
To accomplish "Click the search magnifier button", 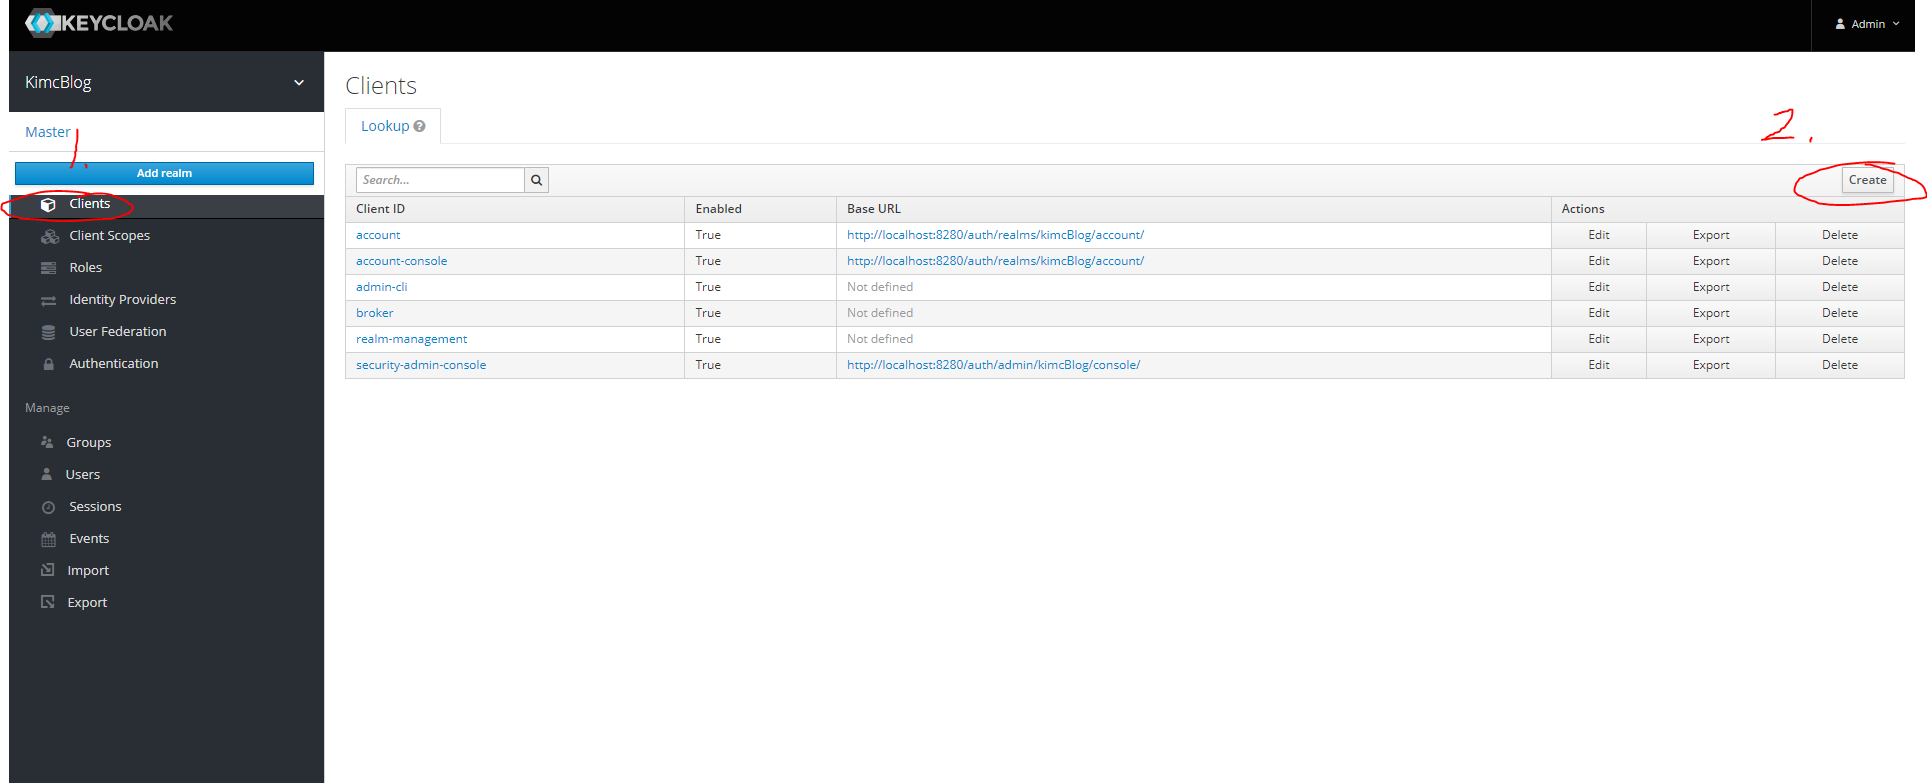I will (536, 180).
